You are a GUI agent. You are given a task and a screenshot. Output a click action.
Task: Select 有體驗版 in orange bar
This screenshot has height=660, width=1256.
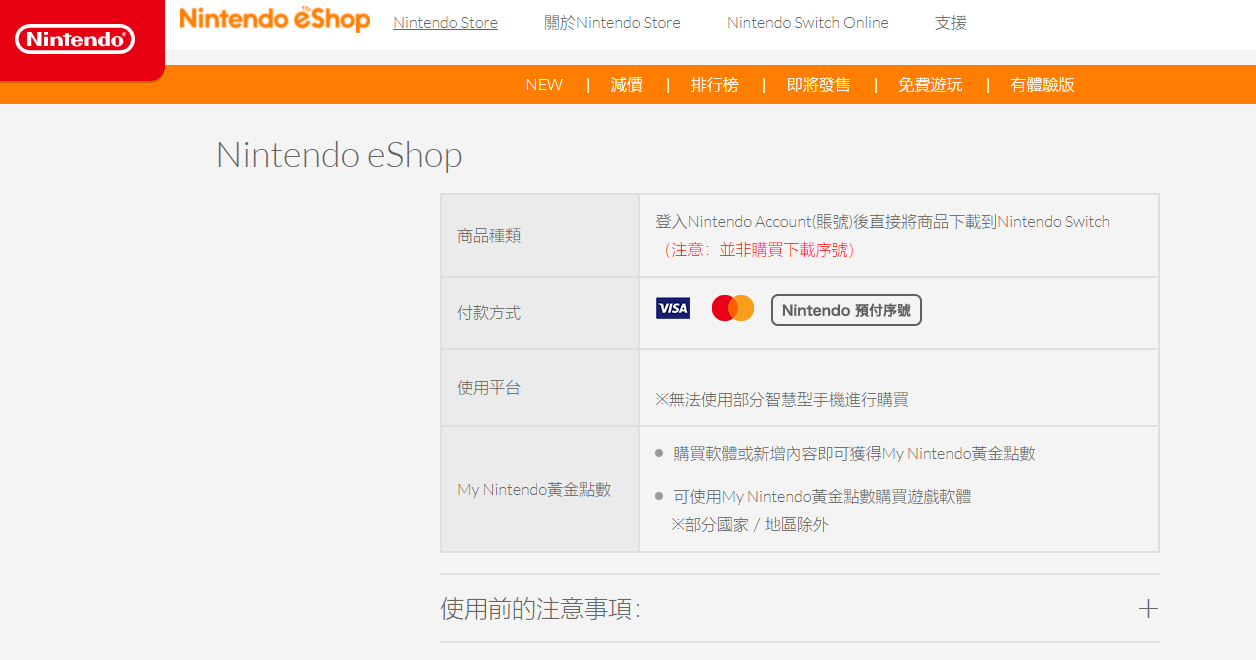pos(1042,85)
